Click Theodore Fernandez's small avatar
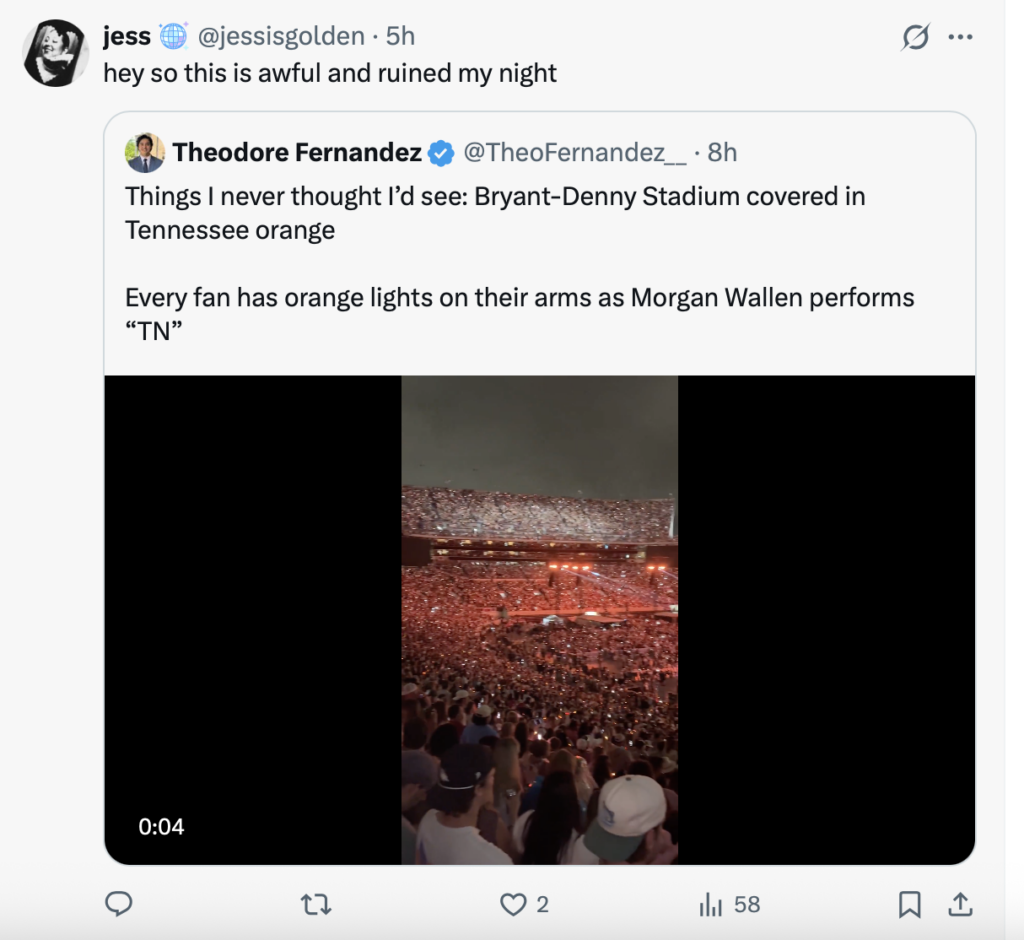 pos(145,153)
